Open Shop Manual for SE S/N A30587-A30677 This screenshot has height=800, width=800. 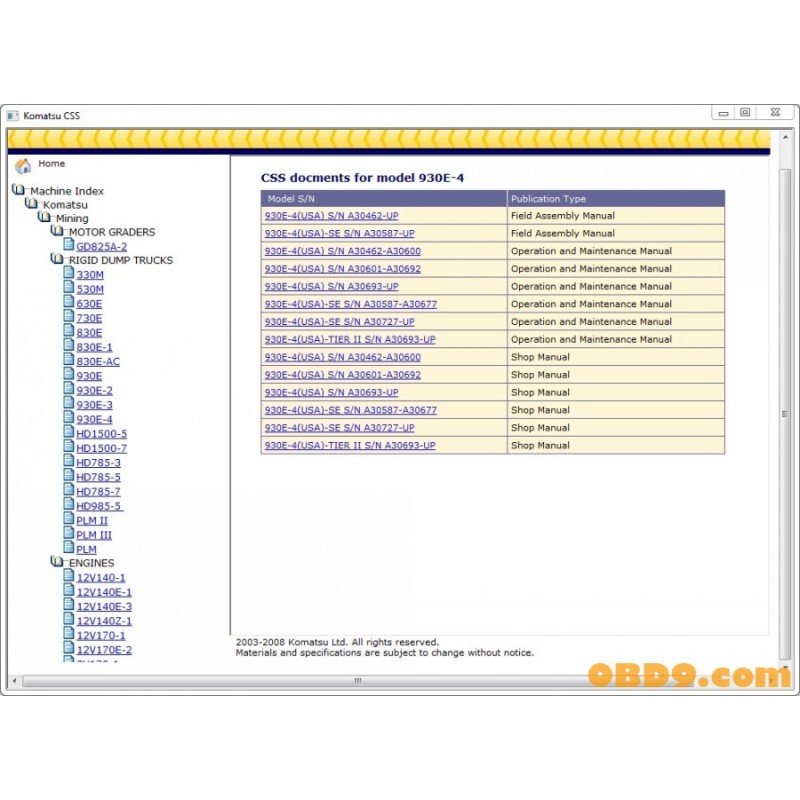click(351, 410)
